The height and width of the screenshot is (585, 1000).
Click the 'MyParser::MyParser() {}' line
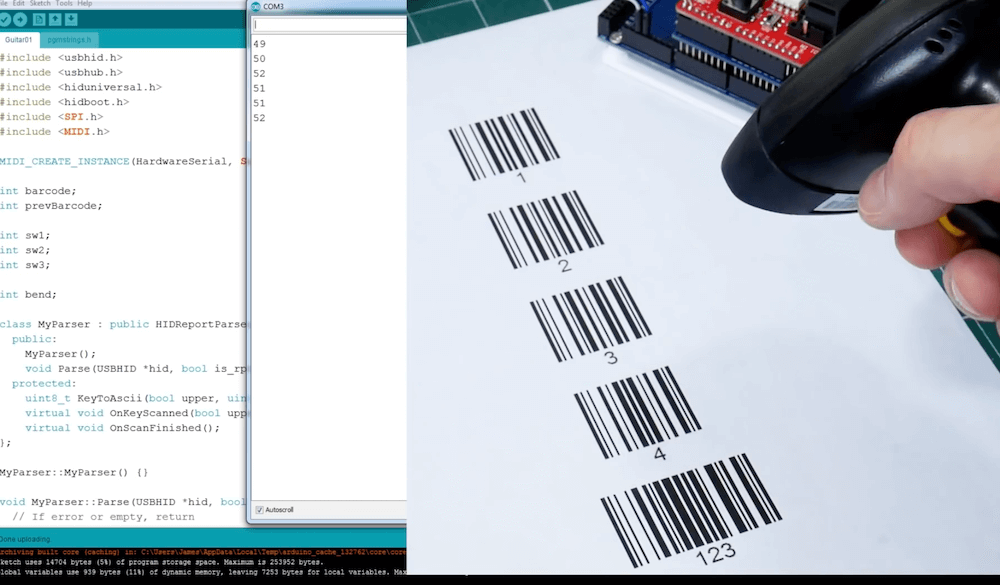coord(74,473)
